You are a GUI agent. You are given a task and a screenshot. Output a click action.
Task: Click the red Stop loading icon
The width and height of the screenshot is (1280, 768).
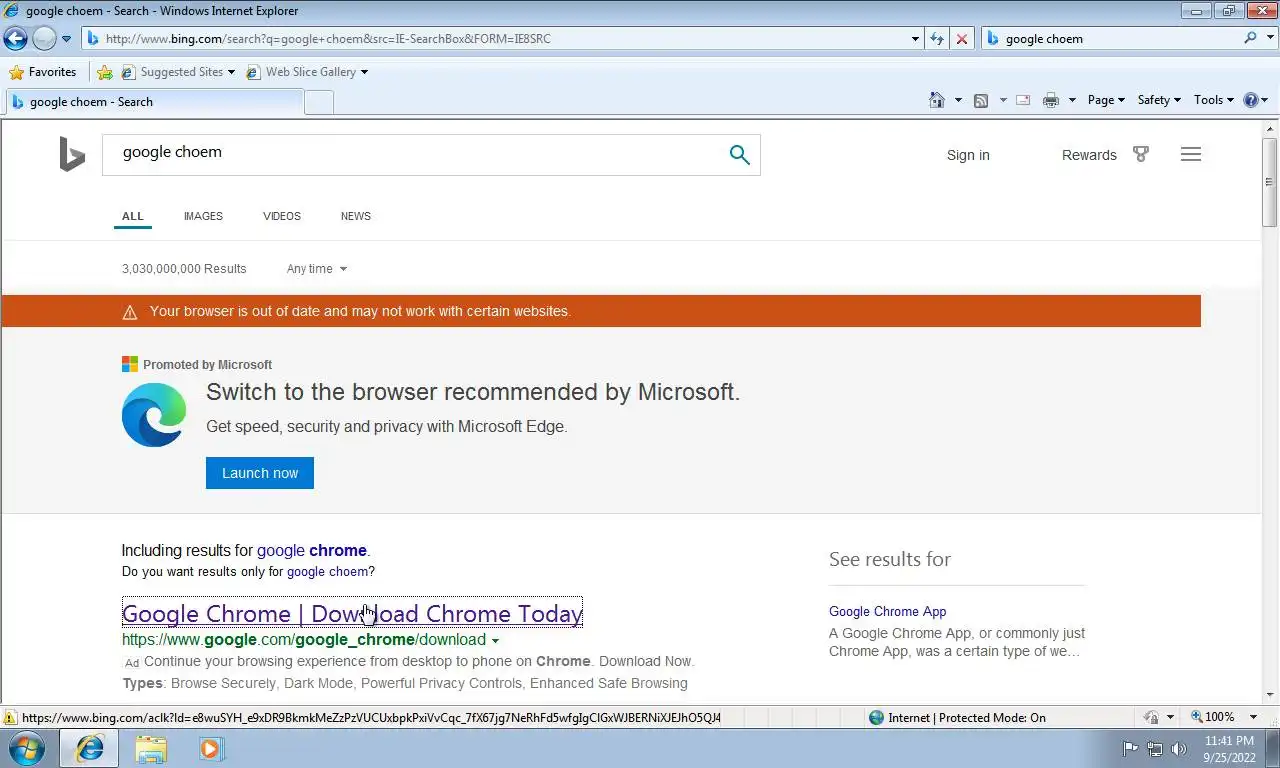961,39
